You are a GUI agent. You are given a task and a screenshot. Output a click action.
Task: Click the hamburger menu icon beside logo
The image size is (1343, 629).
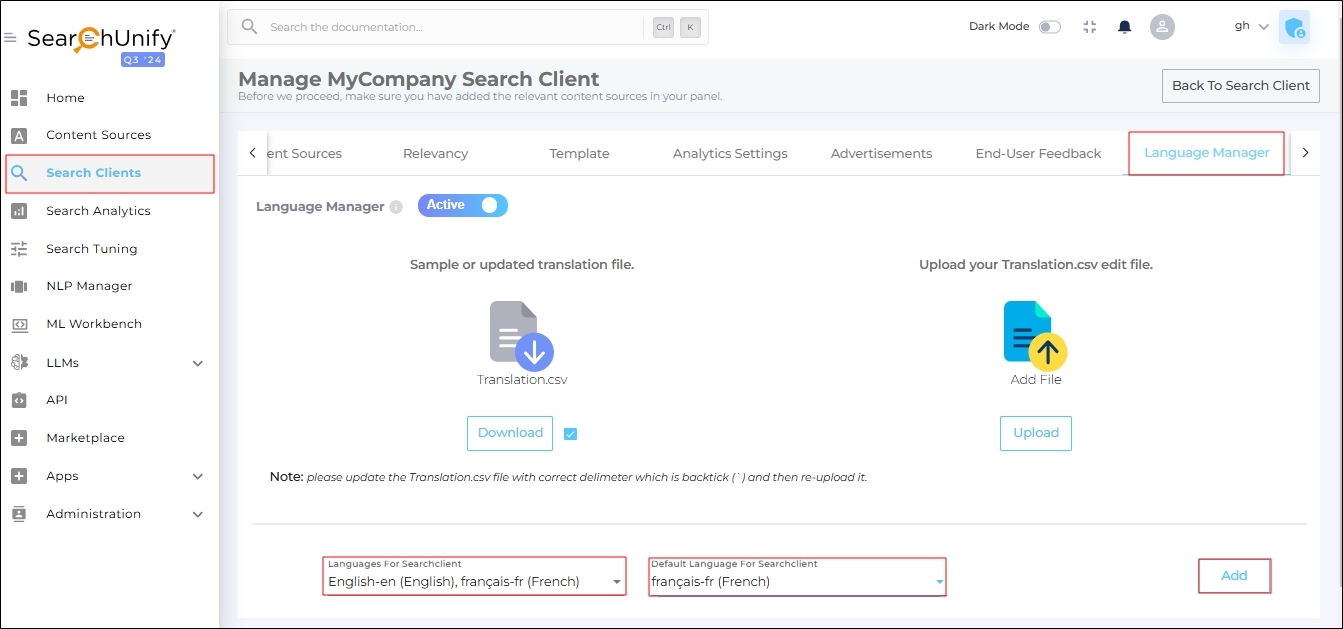(10, 38)
